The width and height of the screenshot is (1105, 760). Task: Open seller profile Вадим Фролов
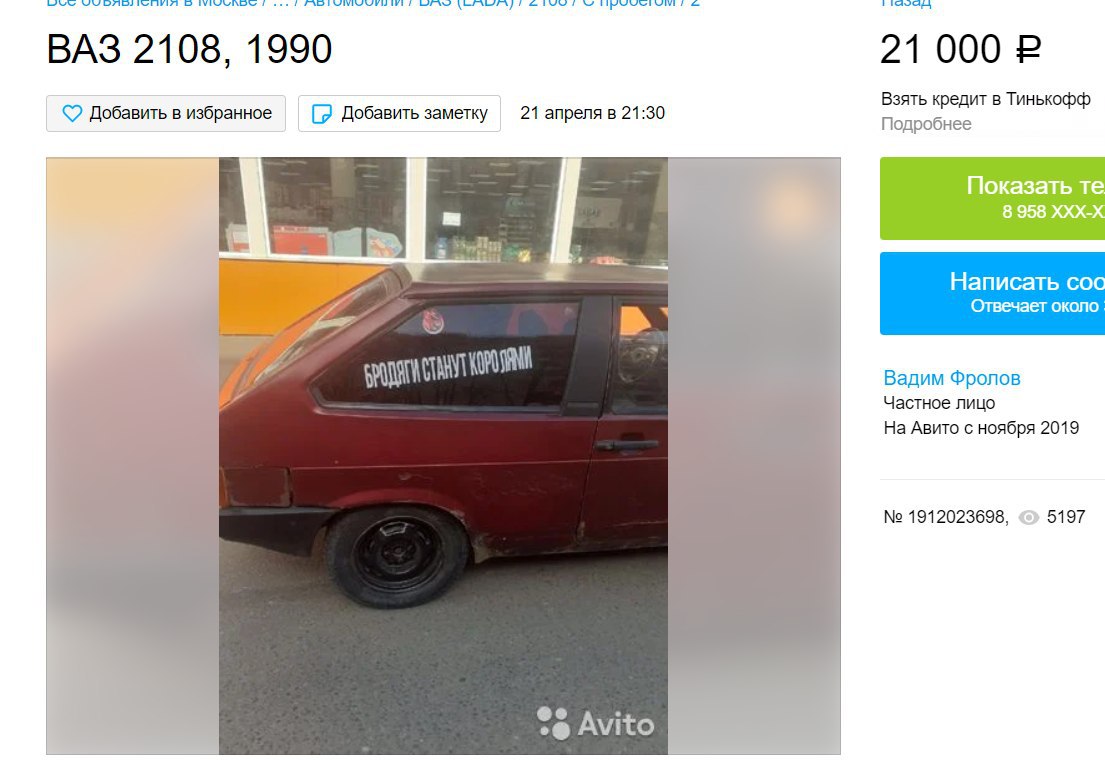pos(951,378)
